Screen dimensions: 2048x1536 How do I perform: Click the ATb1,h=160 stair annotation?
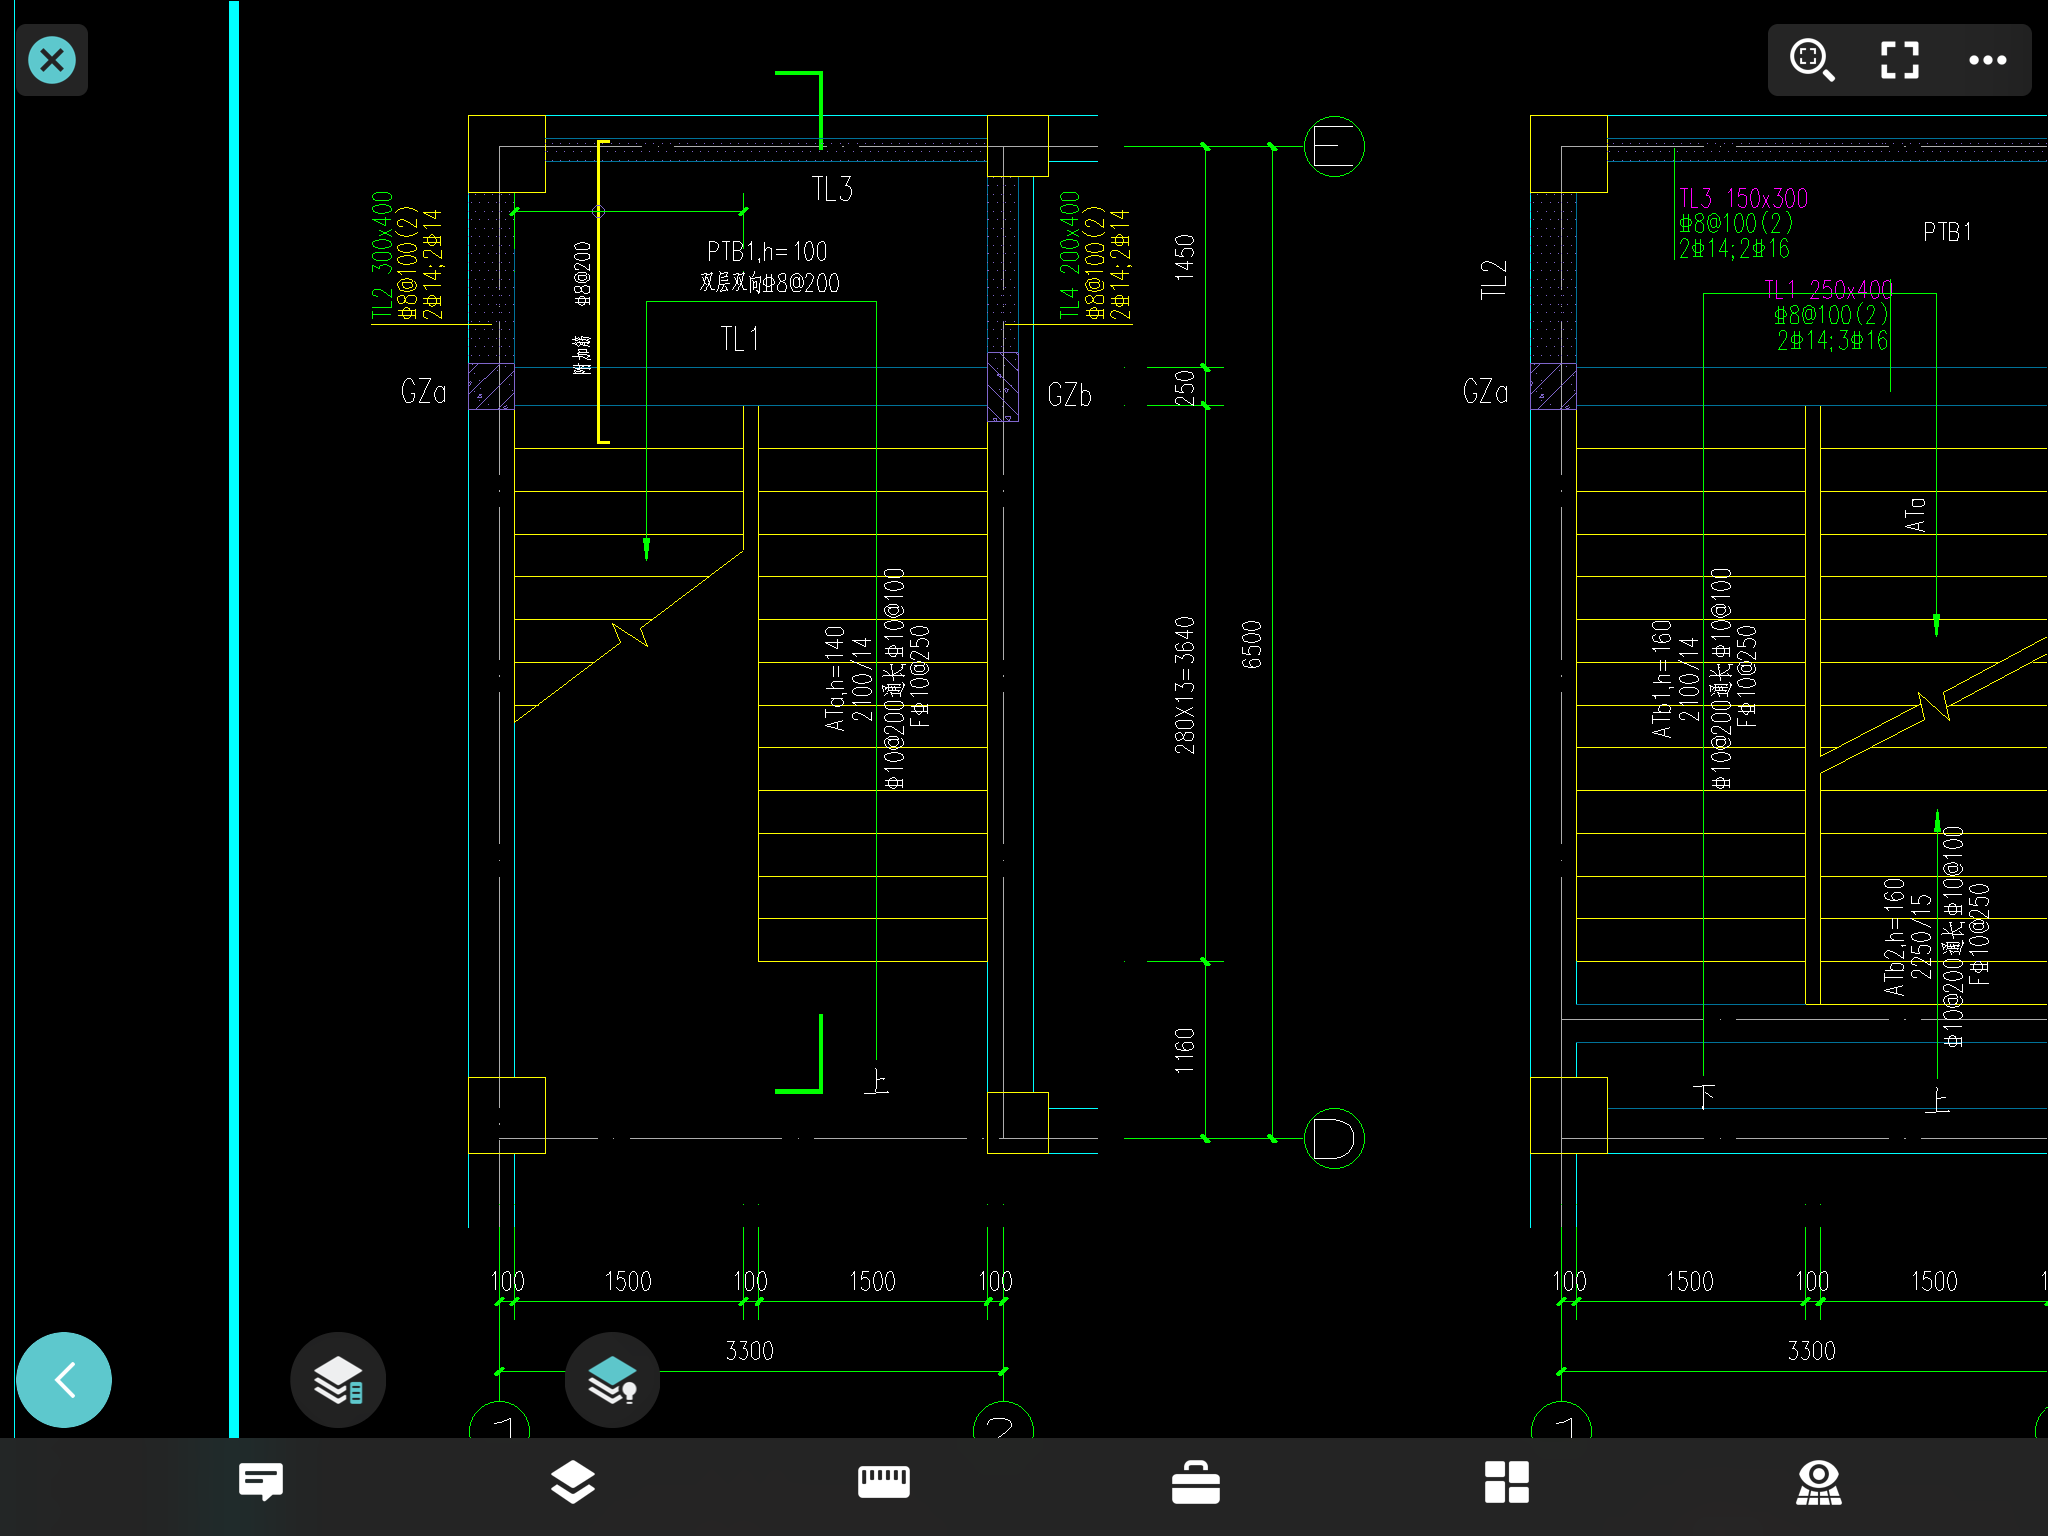[x=1662, y=678]
